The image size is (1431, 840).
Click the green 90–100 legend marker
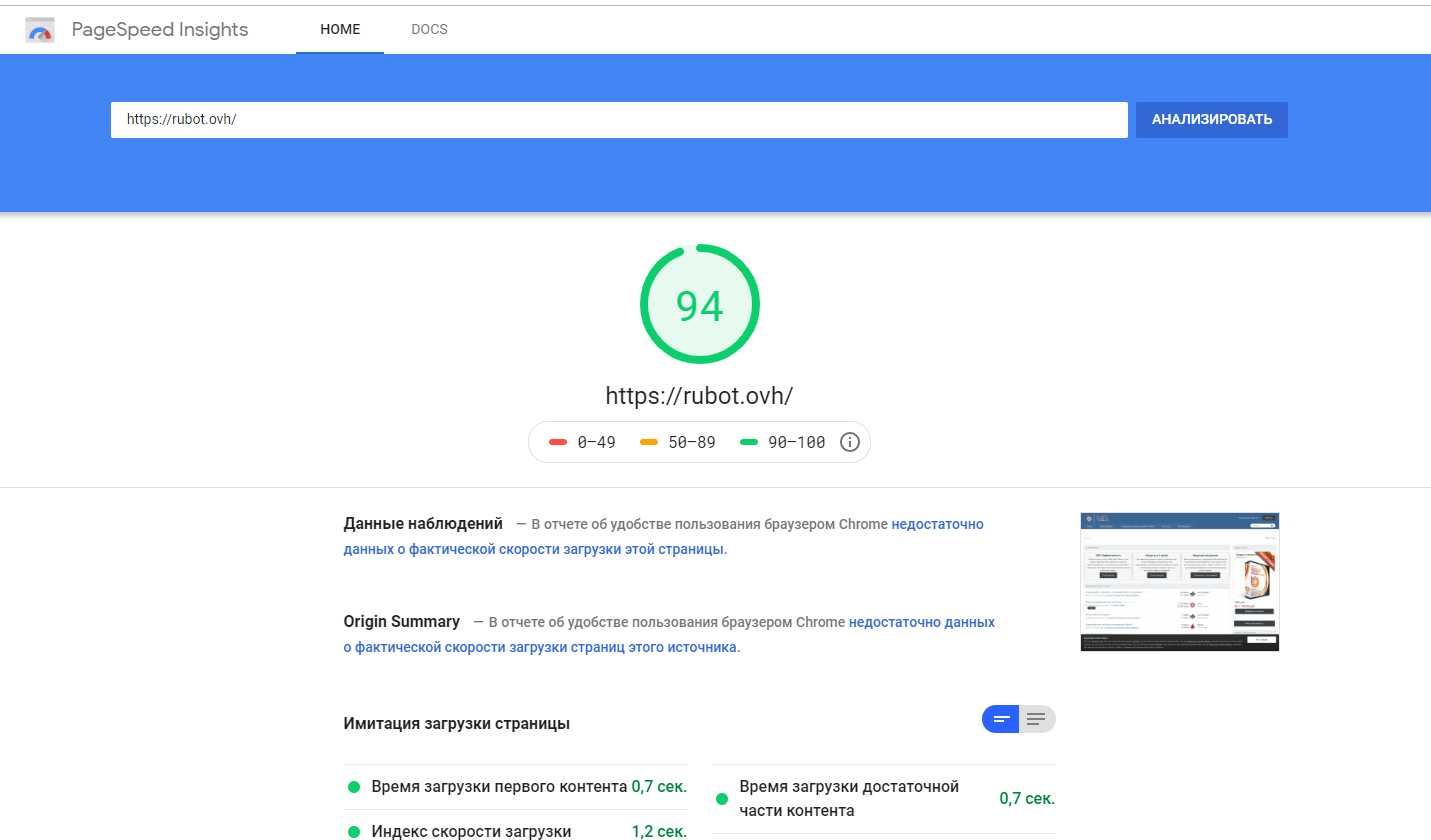click(749, 442)
